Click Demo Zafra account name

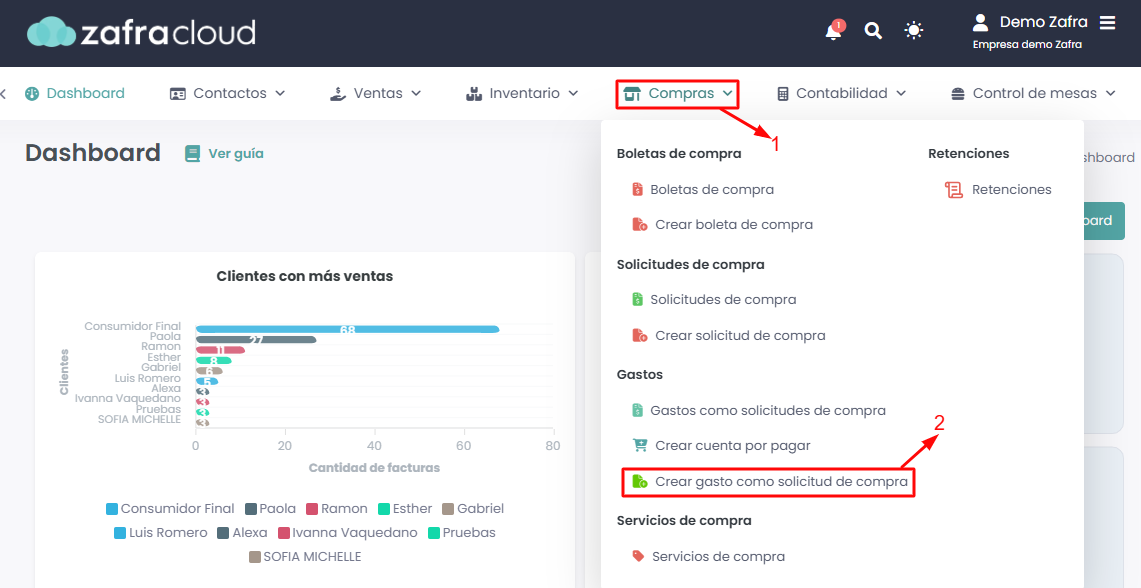tap(1043, 23)
